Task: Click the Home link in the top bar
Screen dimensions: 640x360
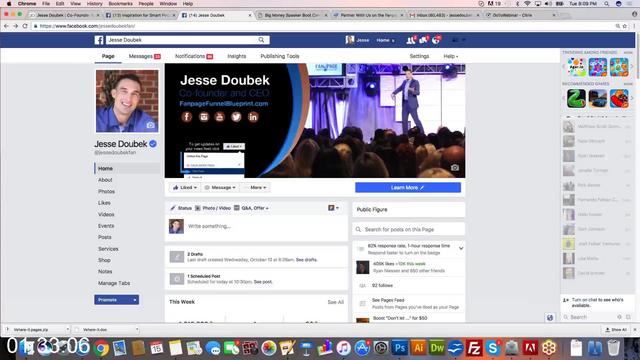Action: coord(383,40)
